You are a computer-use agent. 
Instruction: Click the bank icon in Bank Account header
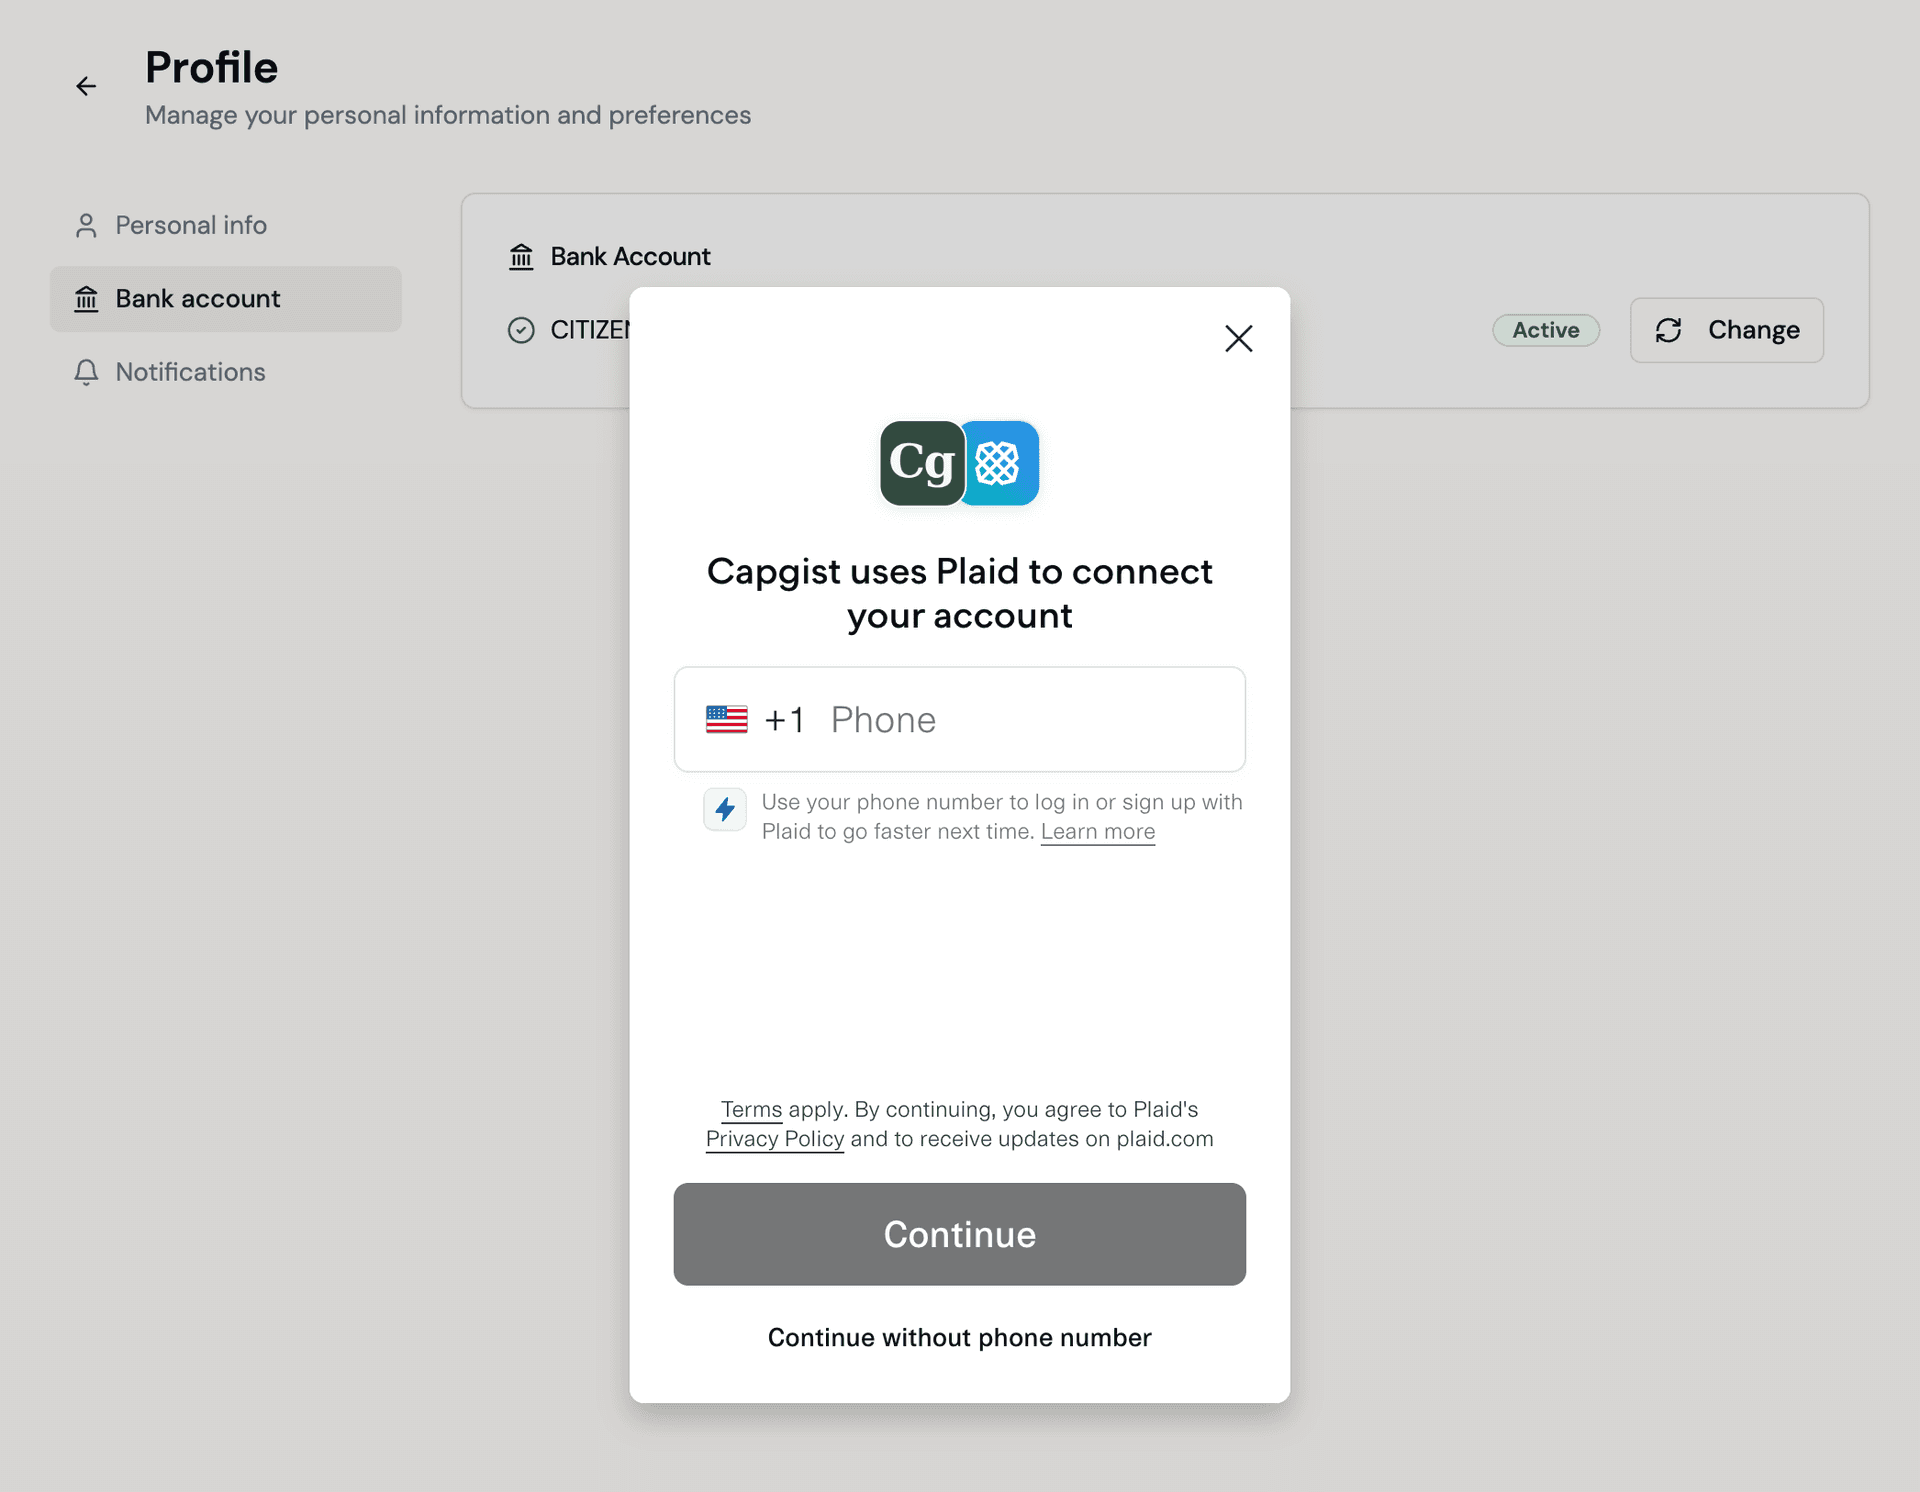tap(521, 257)
